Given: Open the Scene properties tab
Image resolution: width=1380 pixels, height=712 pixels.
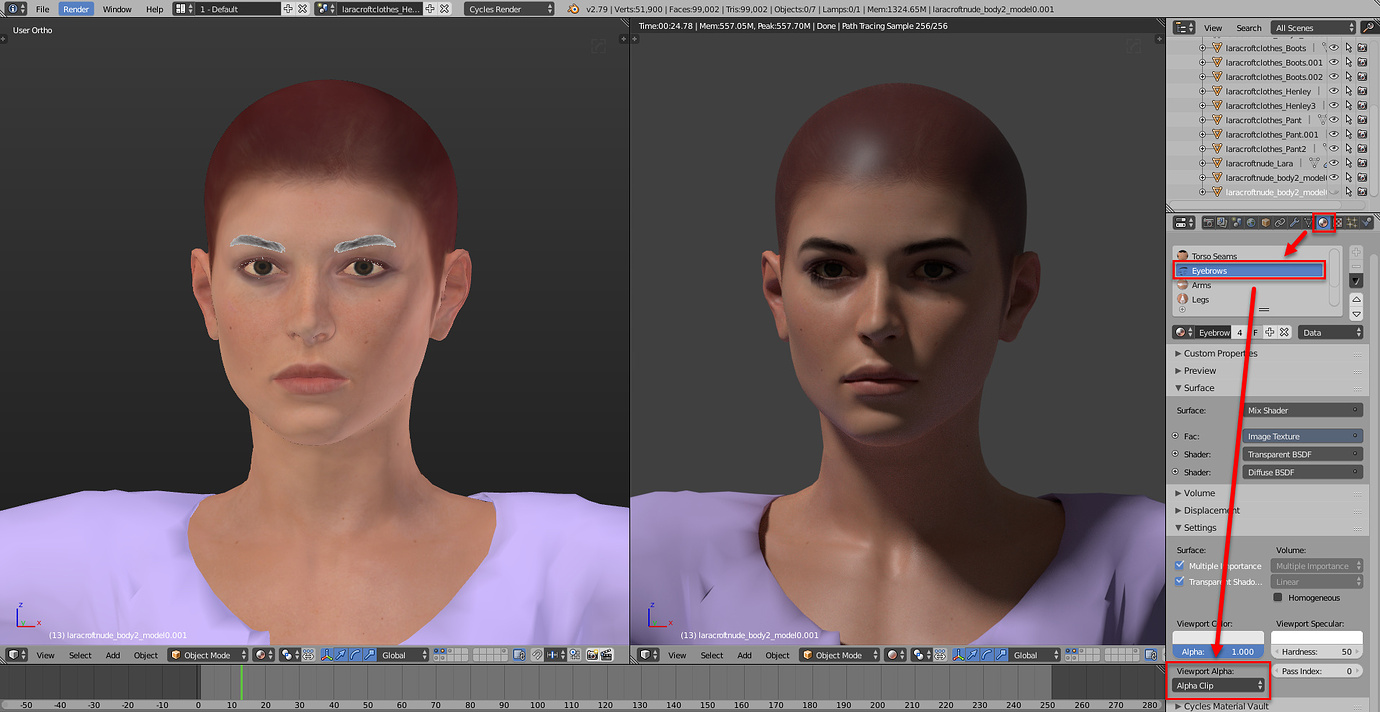Looking at the screenshot, I should coord(1237,222).
